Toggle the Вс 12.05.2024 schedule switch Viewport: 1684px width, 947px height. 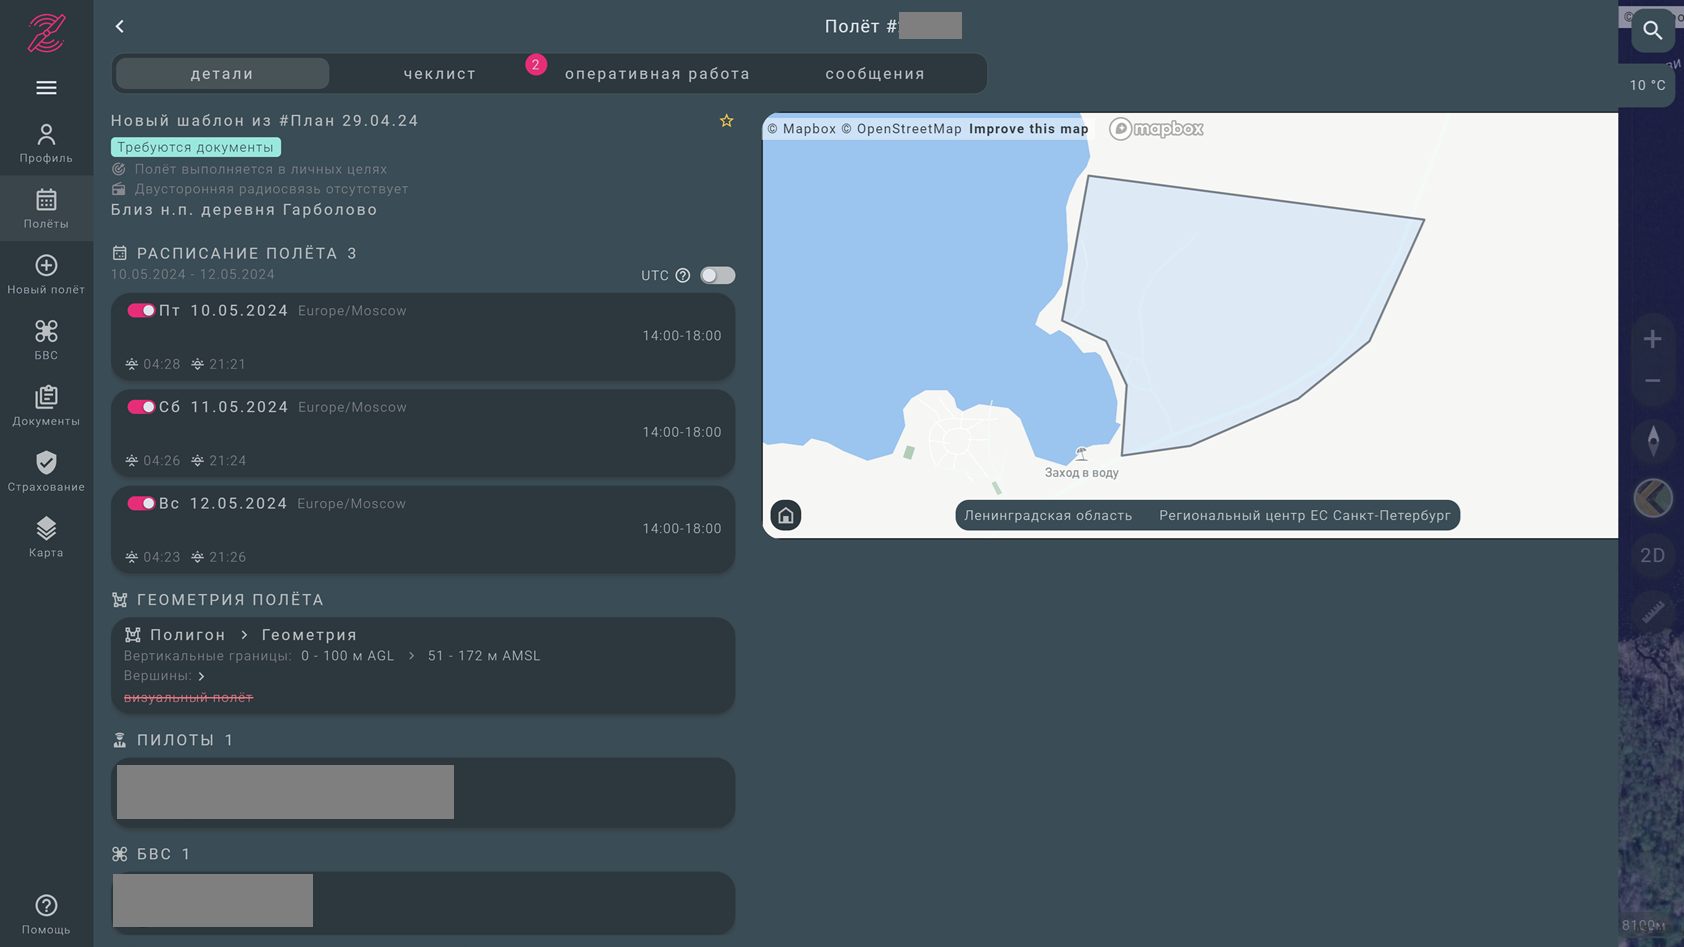(x=141, y=504)
